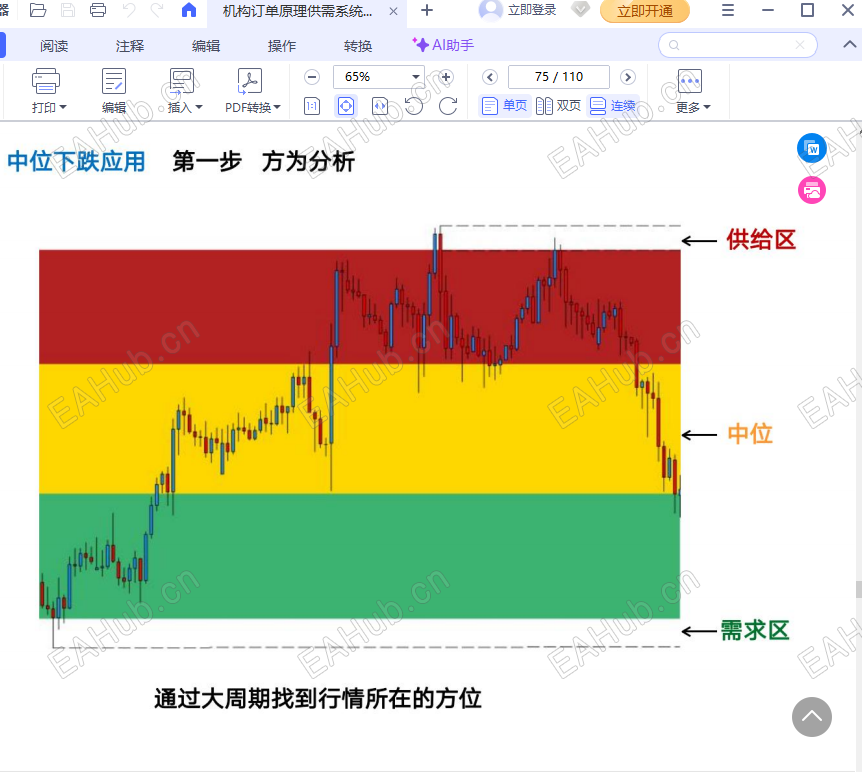Open a file with the folder icon
This screenshot has height=772, width=862.
37,10
